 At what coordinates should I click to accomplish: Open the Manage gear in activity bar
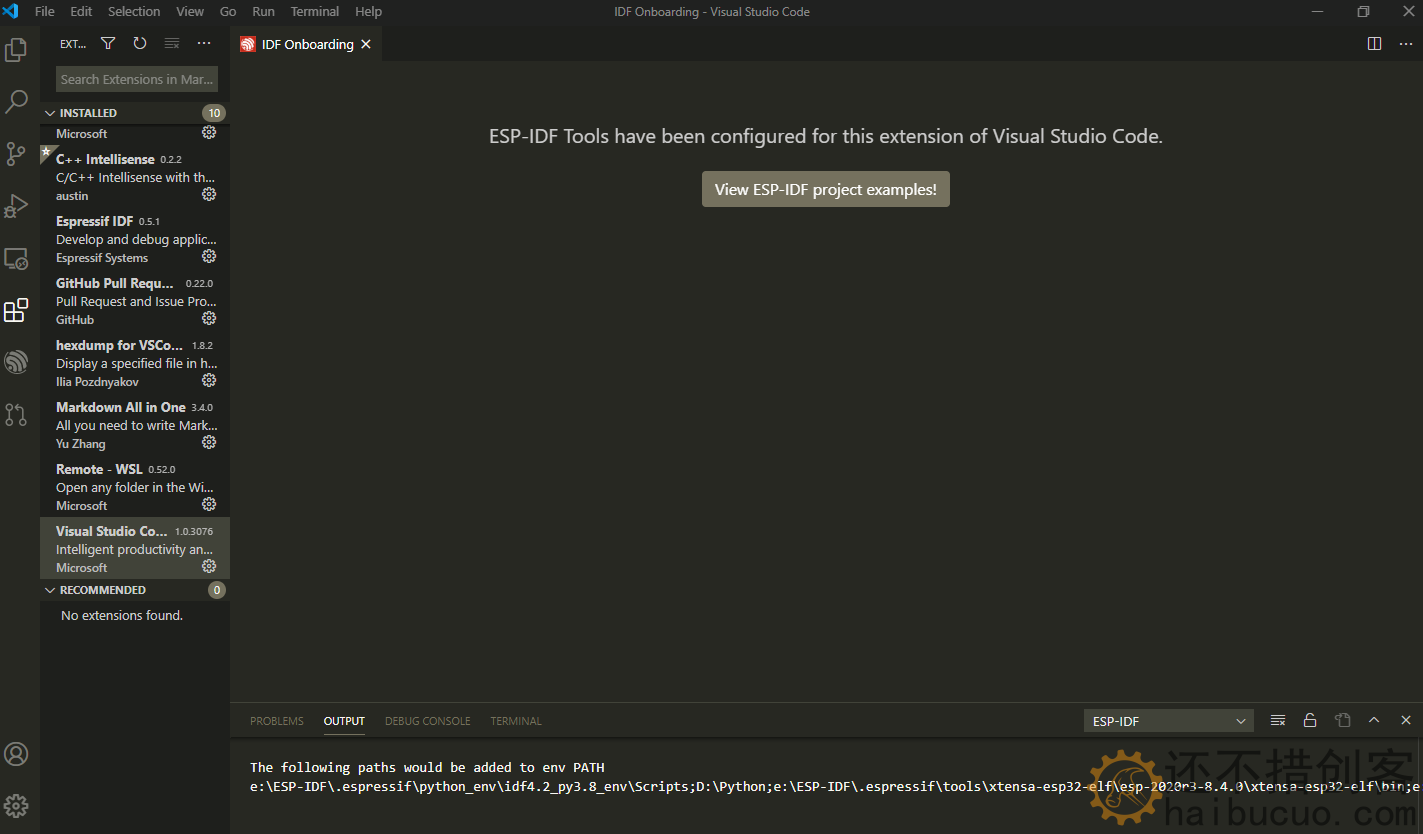[16, 806]
